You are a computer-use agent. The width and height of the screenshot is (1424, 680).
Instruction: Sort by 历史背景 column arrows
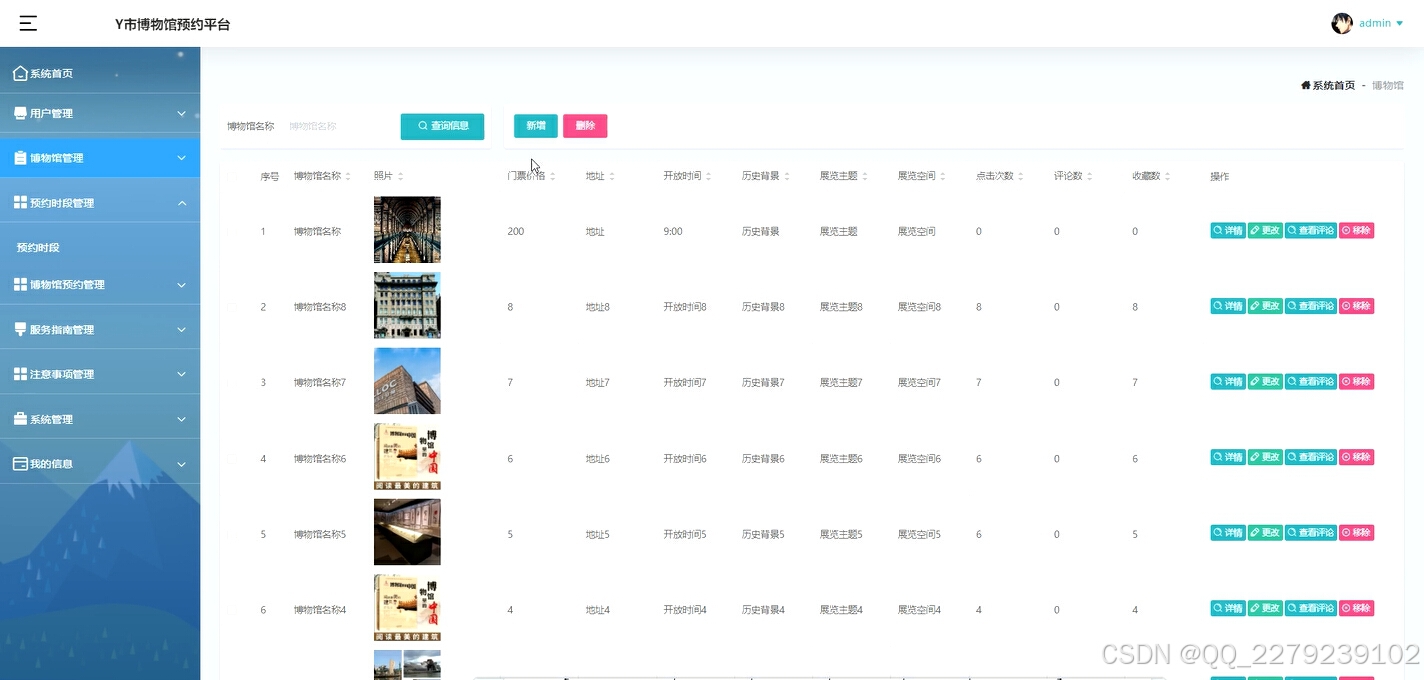click(787, 176)
